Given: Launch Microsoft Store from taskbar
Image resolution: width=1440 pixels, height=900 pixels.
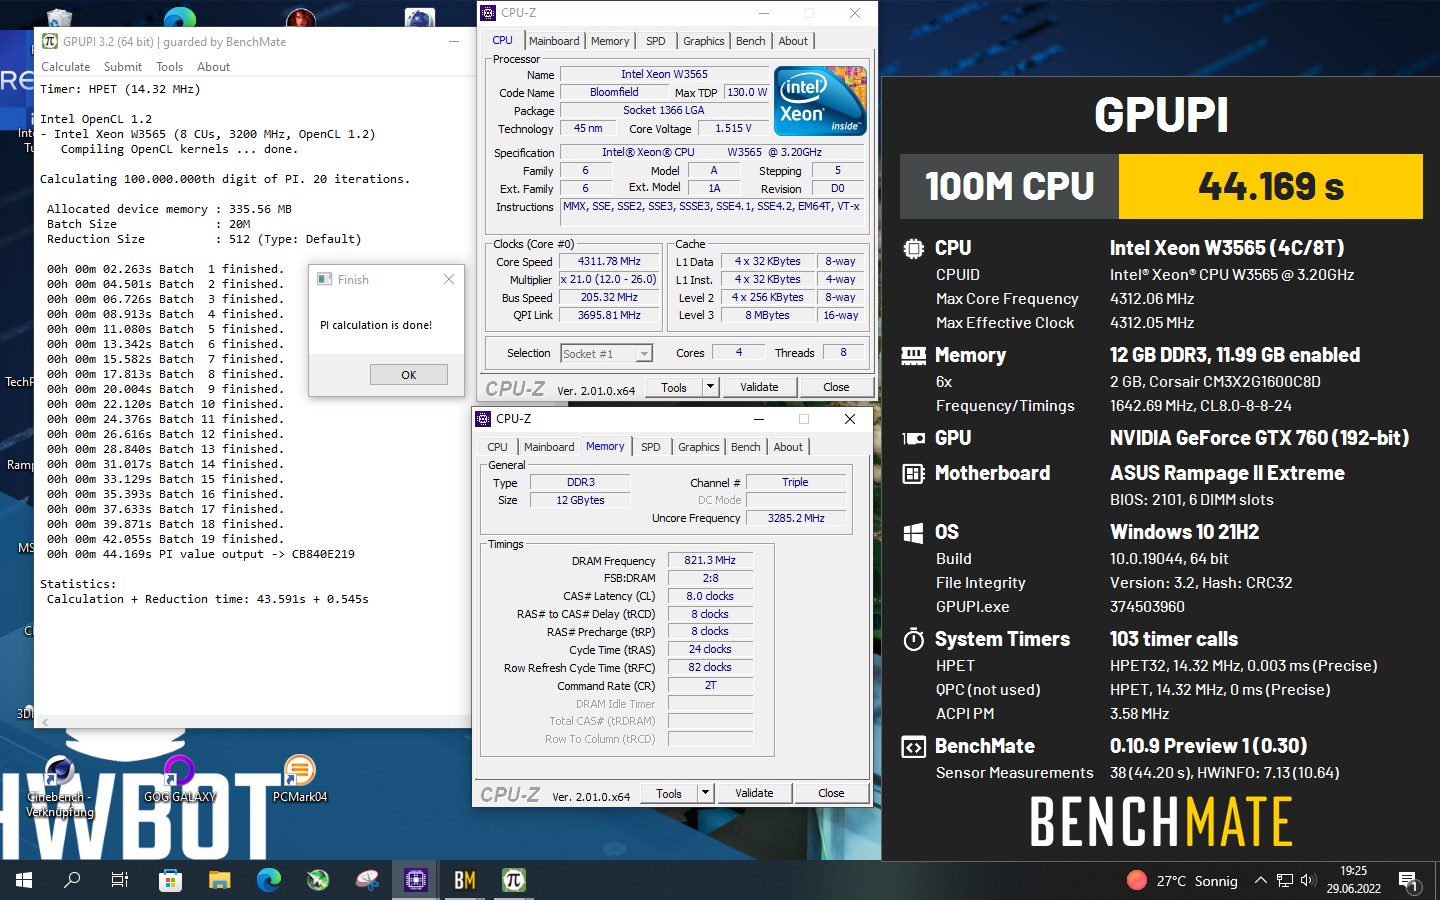Looking at the screenshot, I should (x=170, y=880).
